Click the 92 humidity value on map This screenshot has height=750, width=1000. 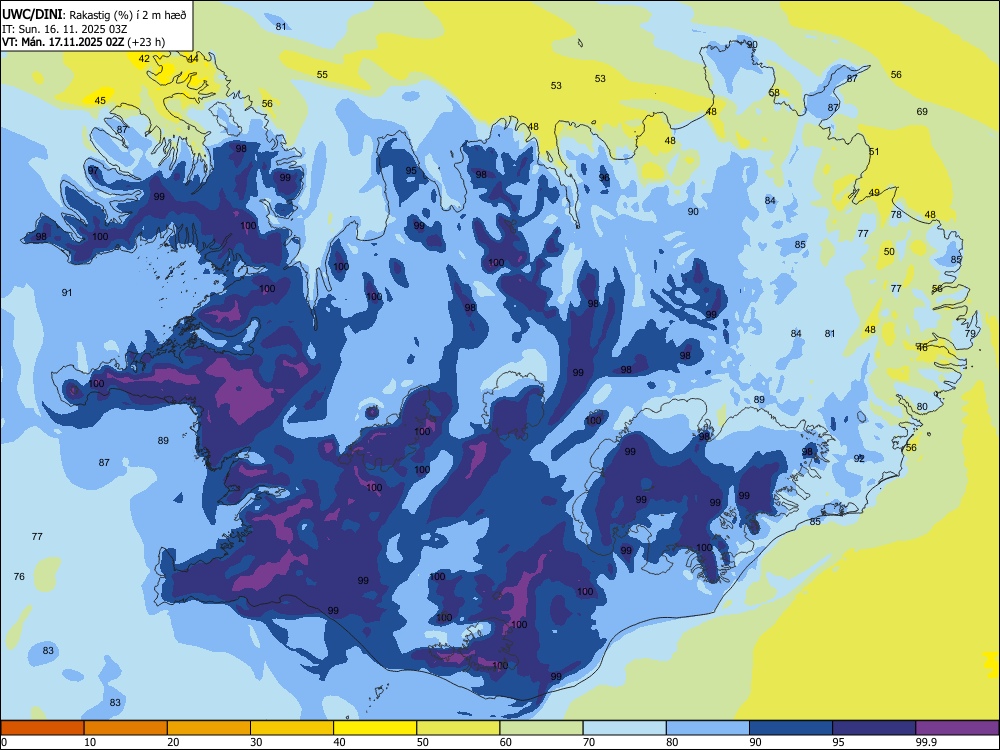click(x=859, y=459)
